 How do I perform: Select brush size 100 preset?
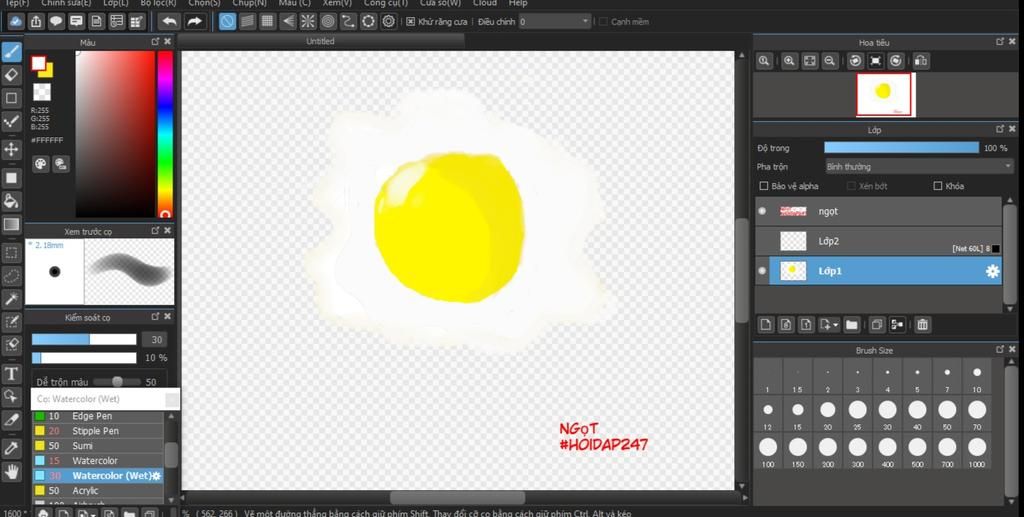(768, 451)
